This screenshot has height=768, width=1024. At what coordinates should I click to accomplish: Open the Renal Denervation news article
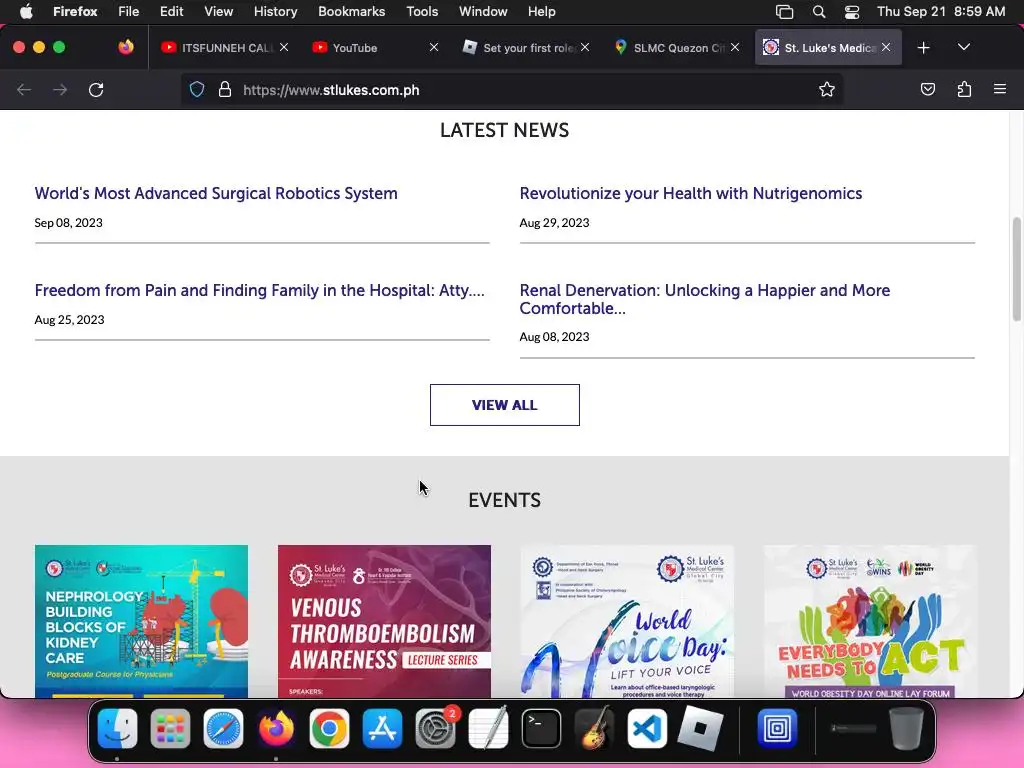tap(705, 299)
